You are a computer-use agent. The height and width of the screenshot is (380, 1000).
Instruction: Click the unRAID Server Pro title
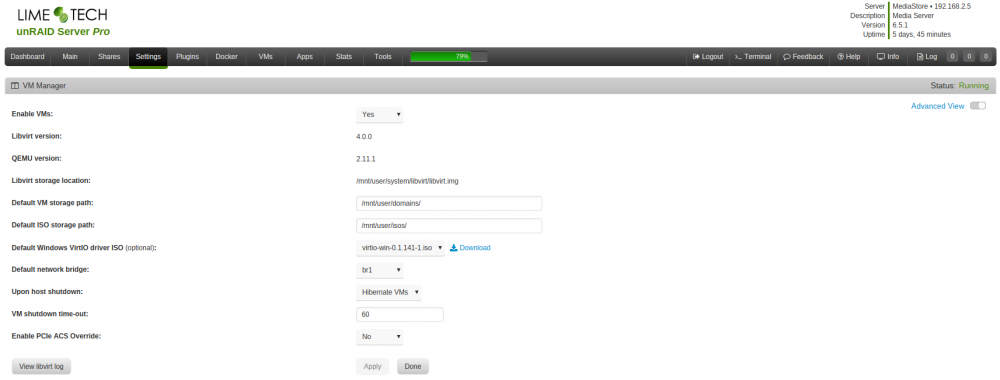coord(63,31)
